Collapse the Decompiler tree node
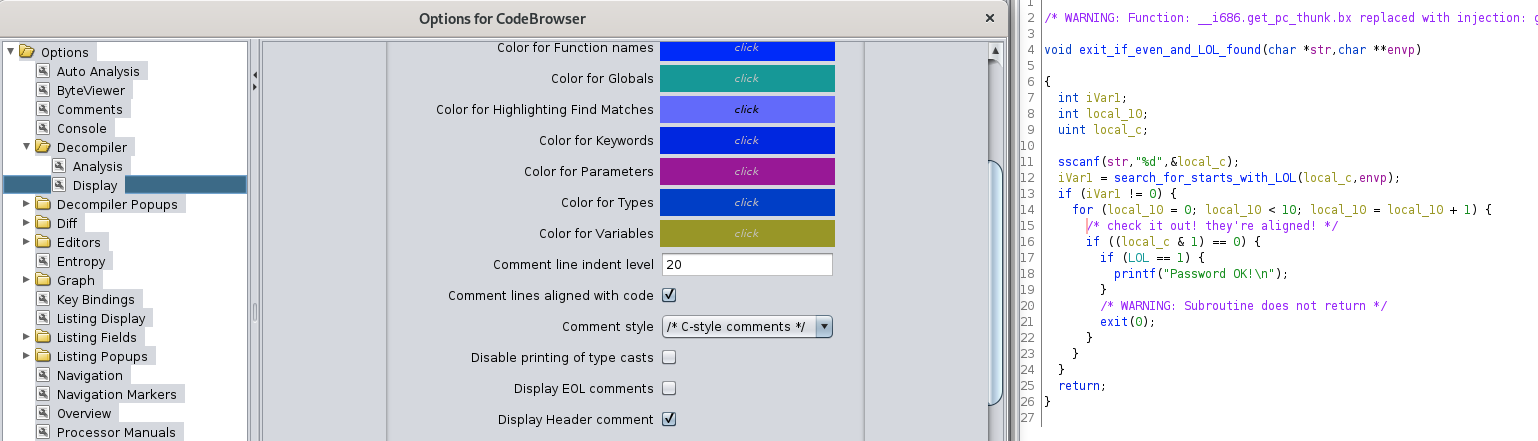 click(27, 147)
